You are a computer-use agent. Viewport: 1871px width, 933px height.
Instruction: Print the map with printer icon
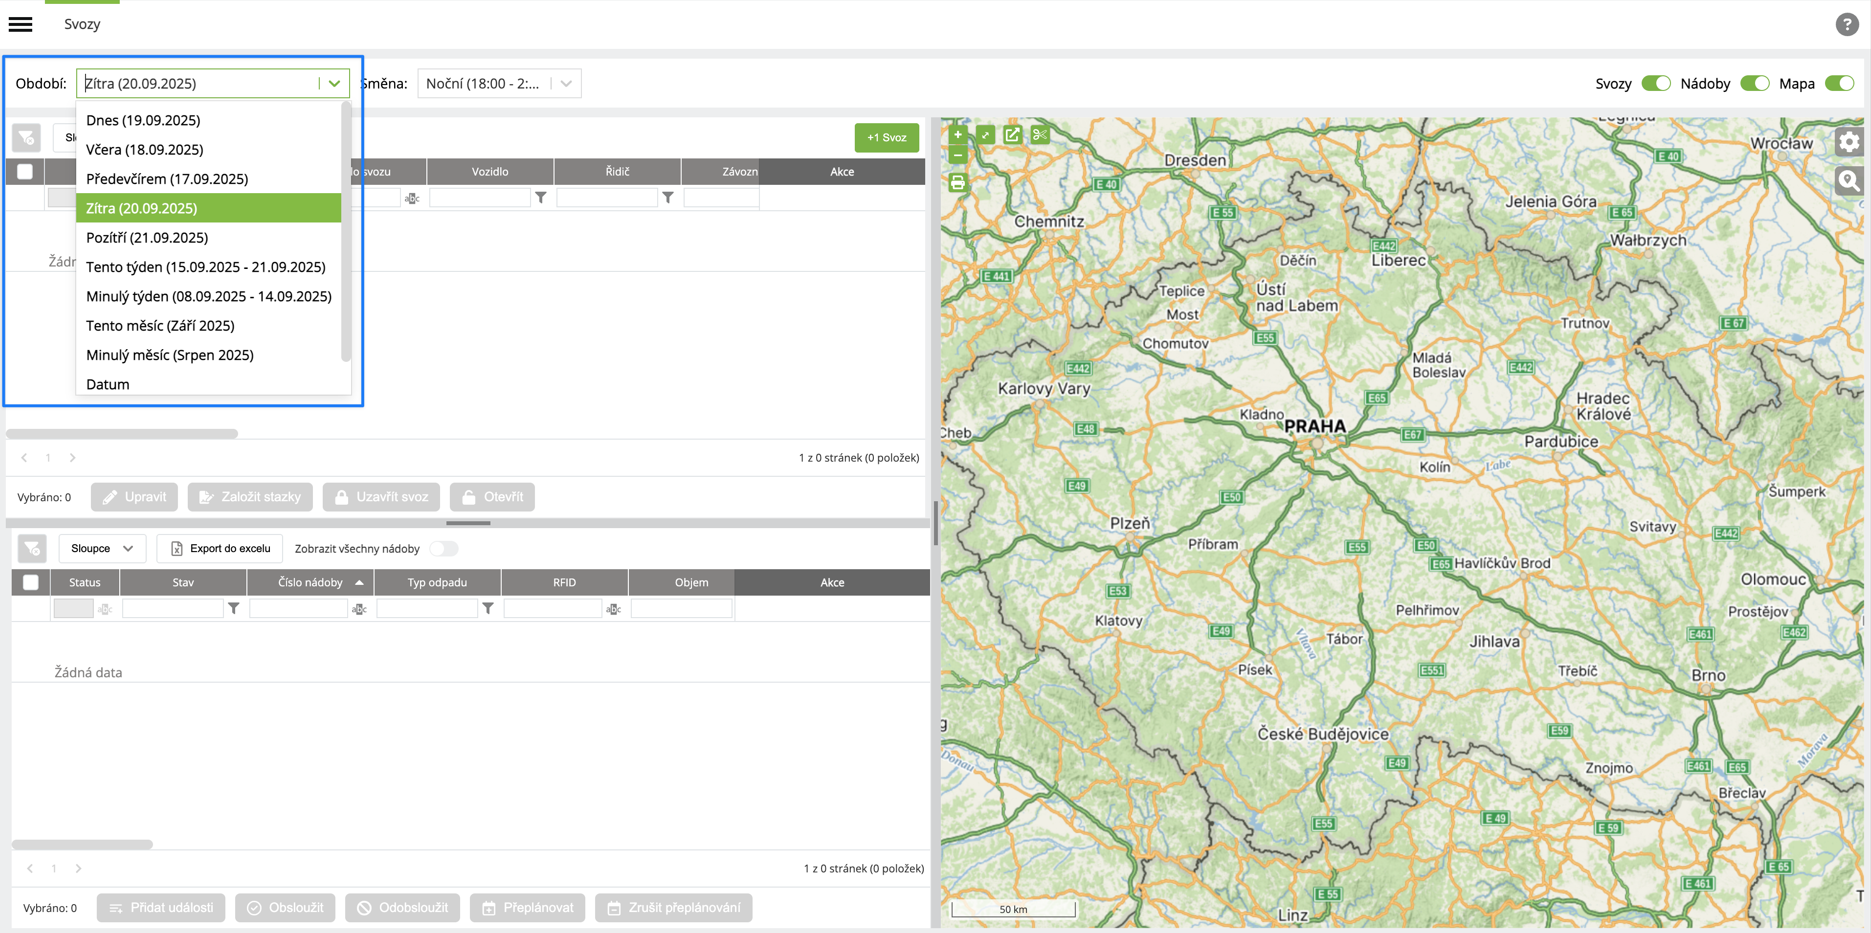click(x=958, y=183)
